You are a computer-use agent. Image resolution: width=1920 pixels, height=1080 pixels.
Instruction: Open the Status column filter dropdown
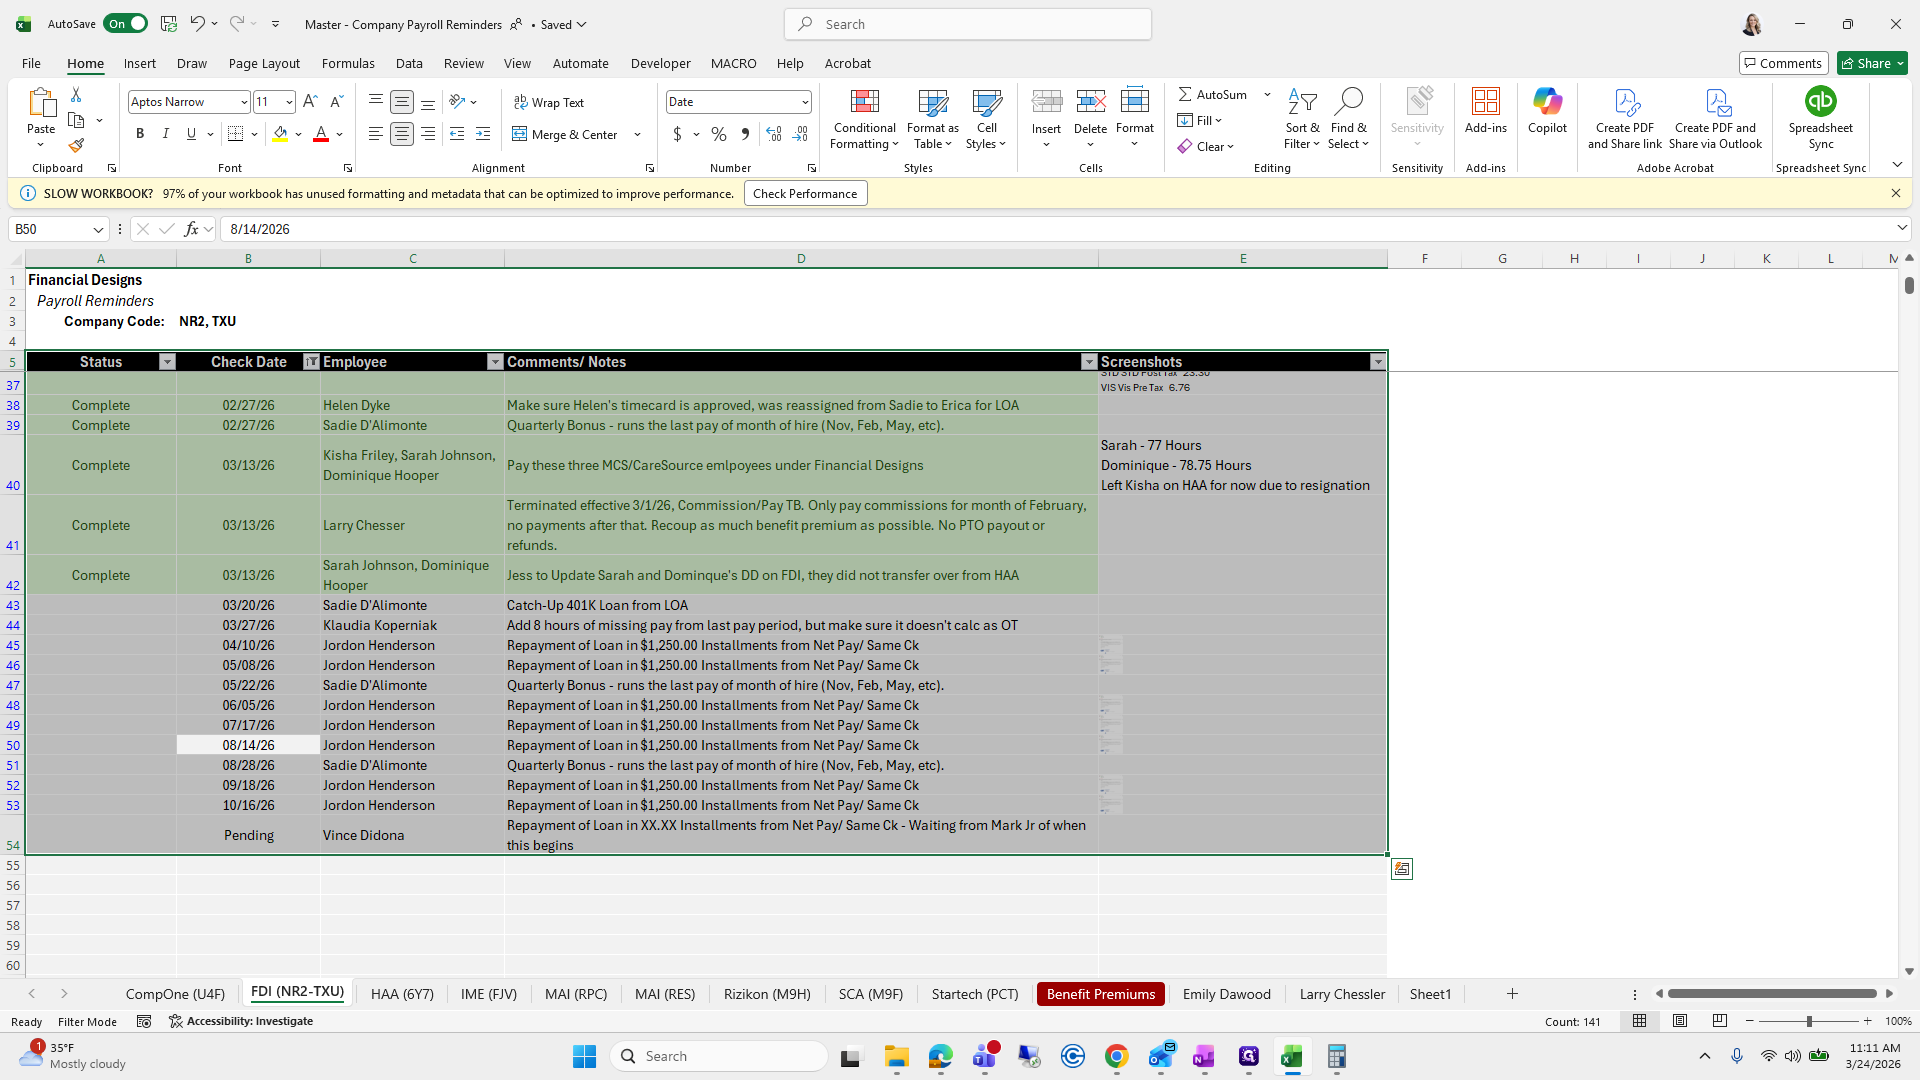pos(167,362)
